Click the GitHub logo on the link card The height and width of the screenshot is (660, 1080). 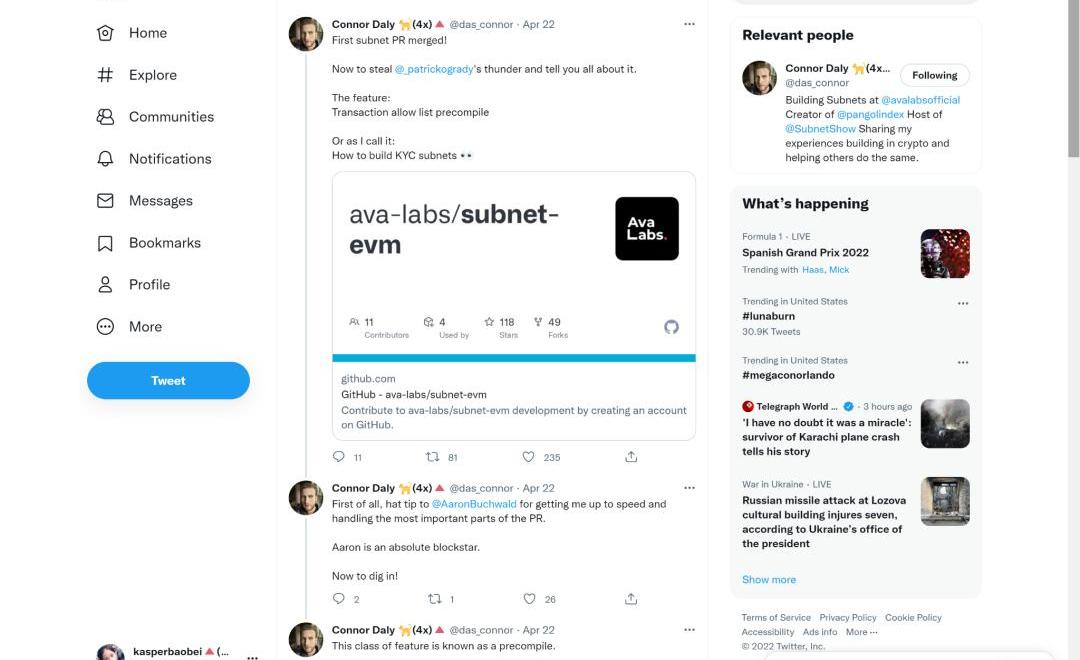671,327
